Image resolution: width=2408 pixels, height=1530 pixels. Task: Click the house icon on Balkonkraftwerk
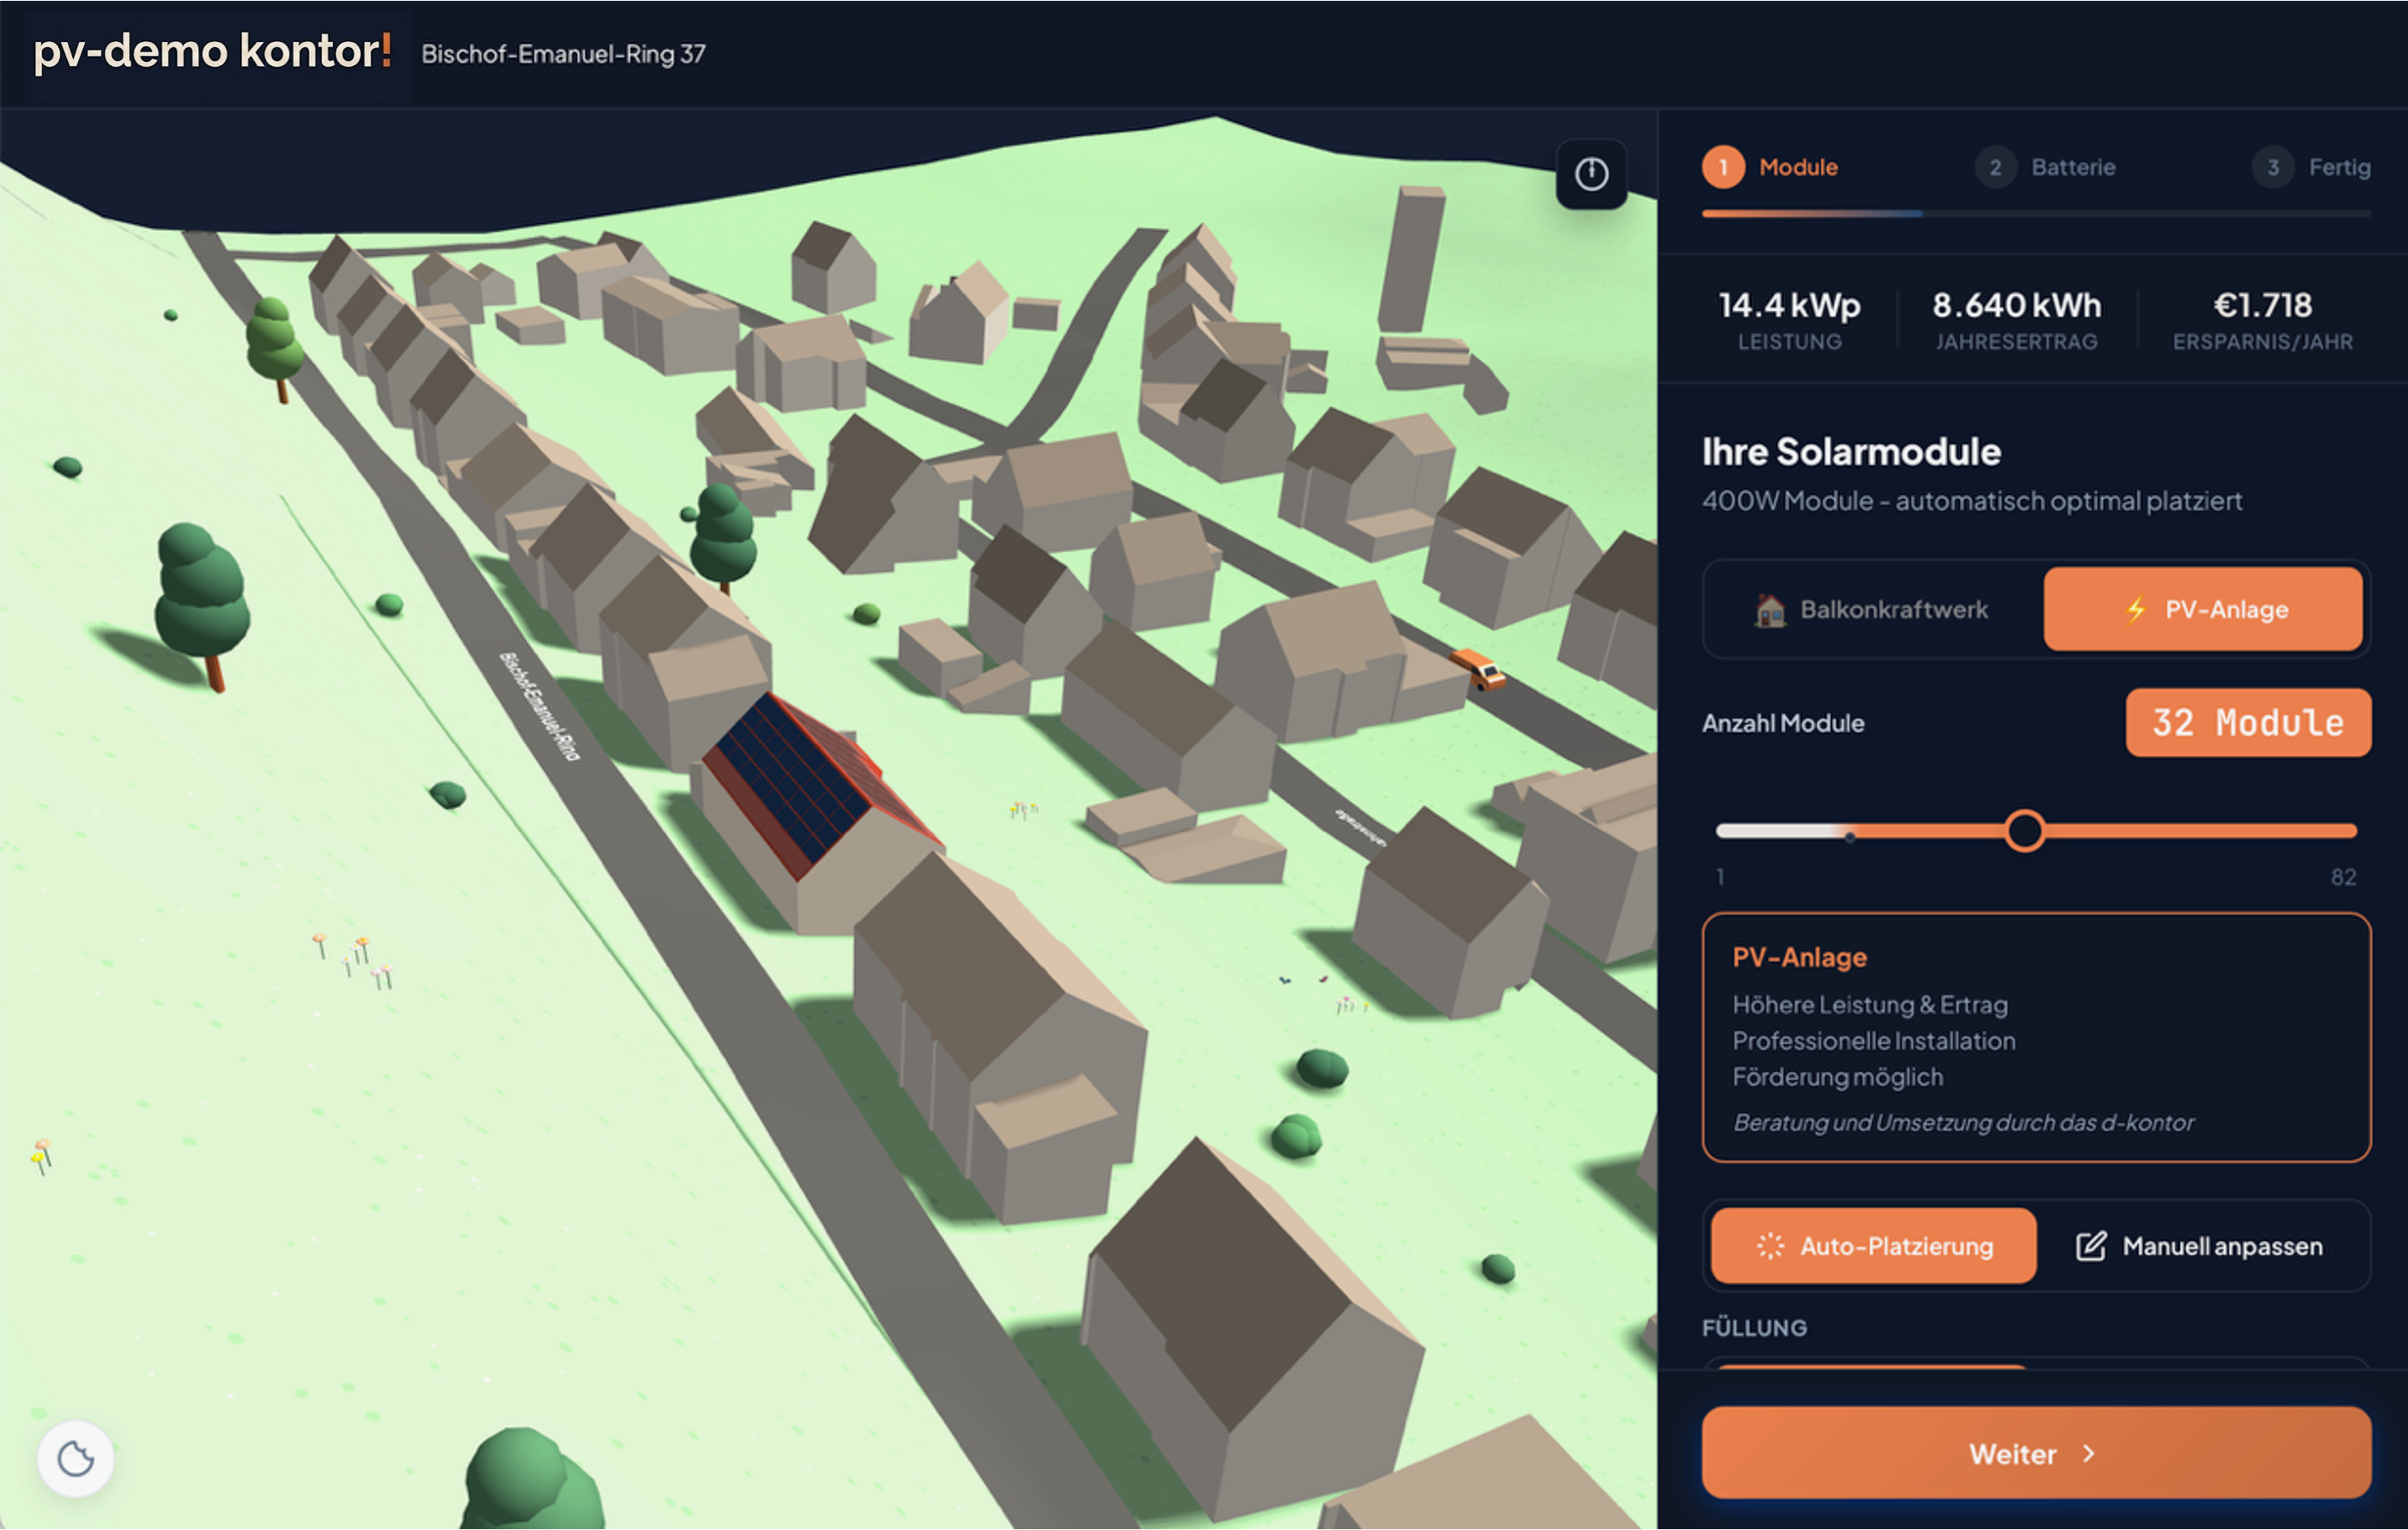pos(1770,610)
